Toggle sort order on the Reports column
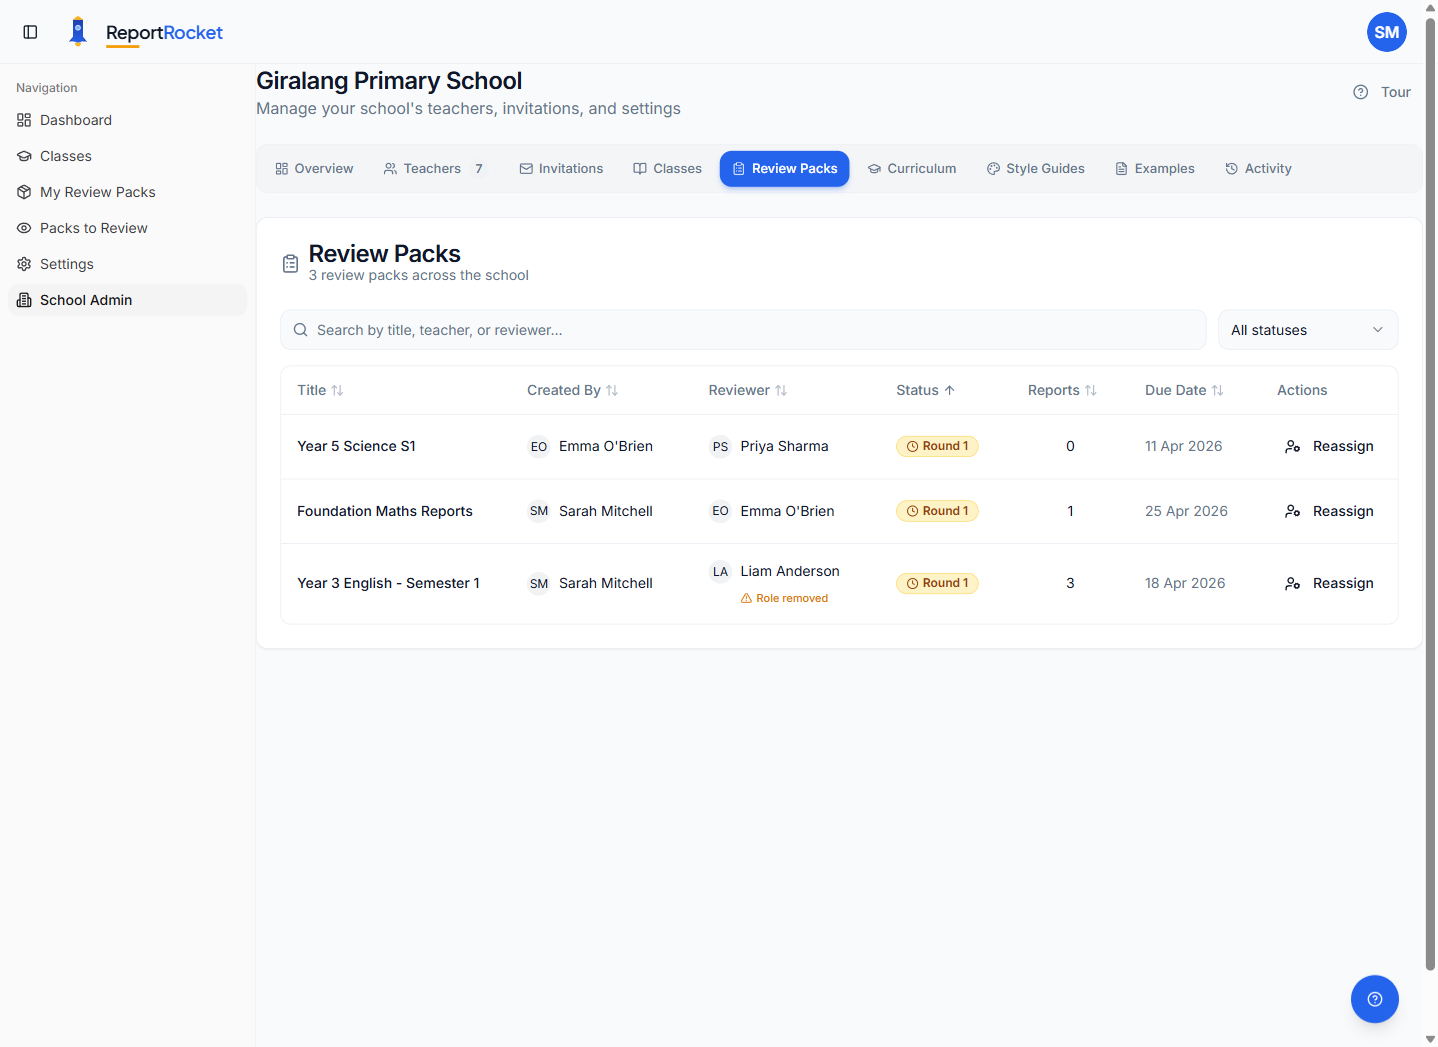Viewport: 1438px width, 1047px height. pyautogui.click(x=1091, y=390)
